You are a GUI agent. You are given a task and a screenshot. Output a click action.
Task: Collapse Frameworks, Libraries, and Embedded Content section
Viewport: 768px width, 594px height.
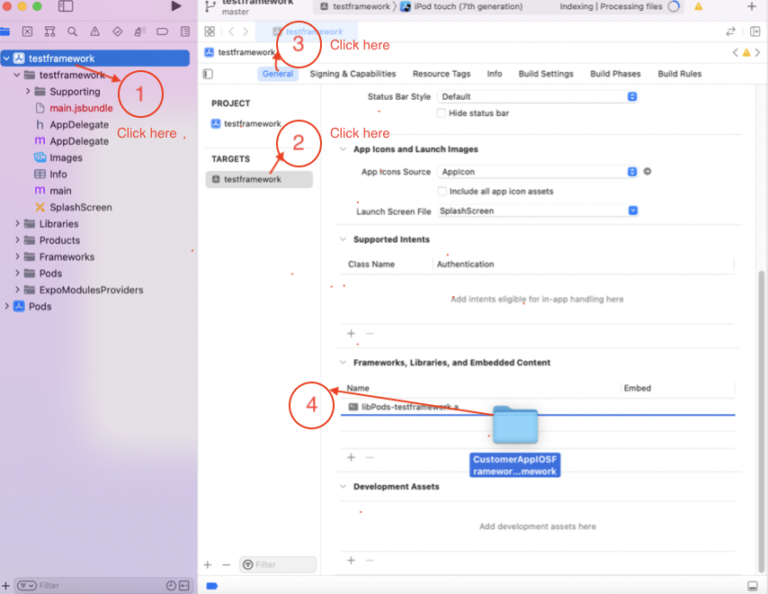tap(343, 362)
